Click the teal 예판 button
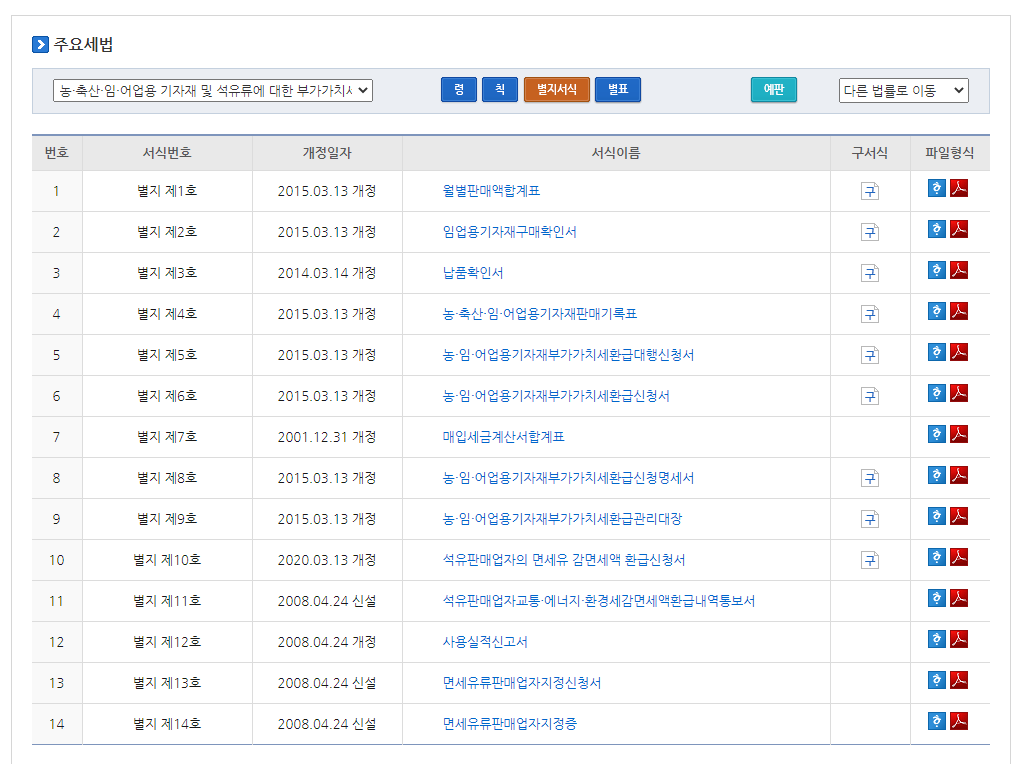The height and width of the screenshot is (764, 1012). coord(773,90)
